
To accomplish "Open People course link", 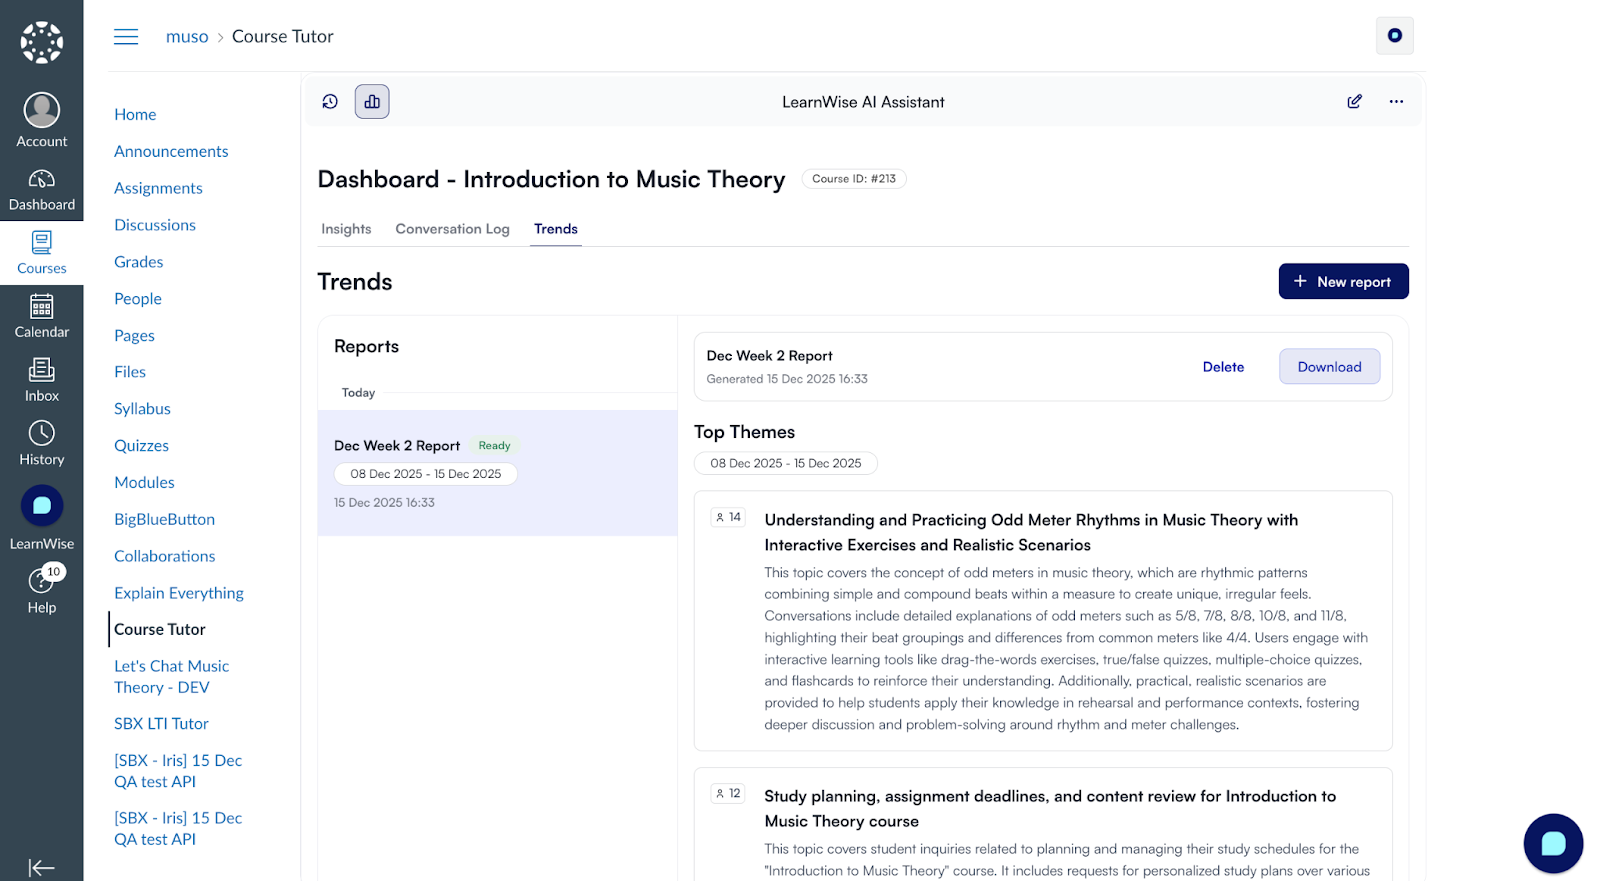I will (x=138, y=299).
